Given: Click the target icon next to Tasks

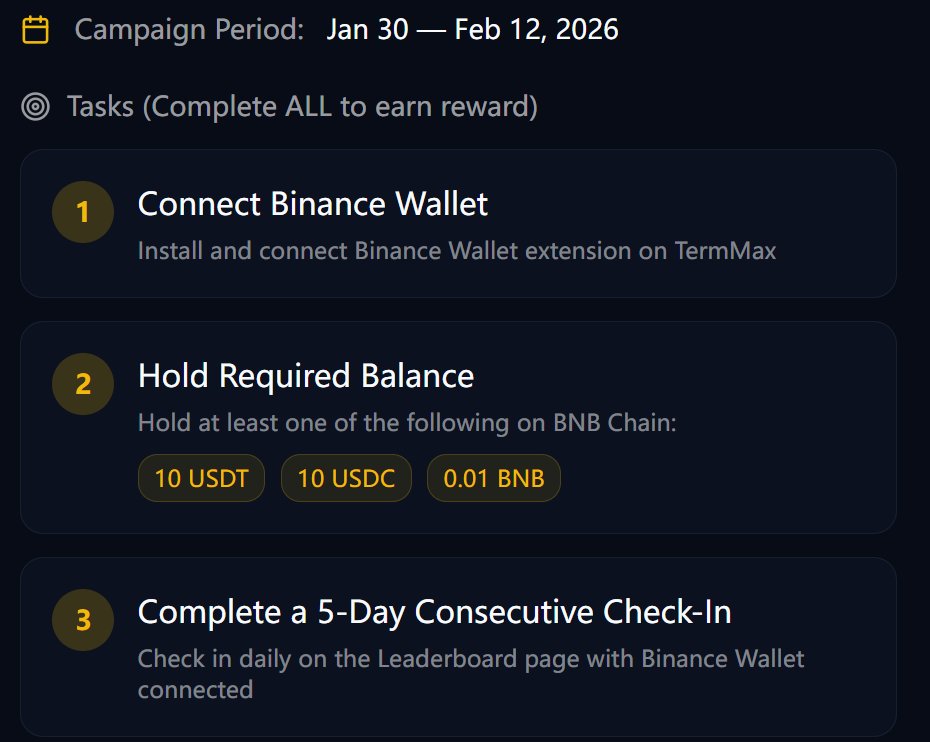Looking at the screenshot, I should [36, 107].
